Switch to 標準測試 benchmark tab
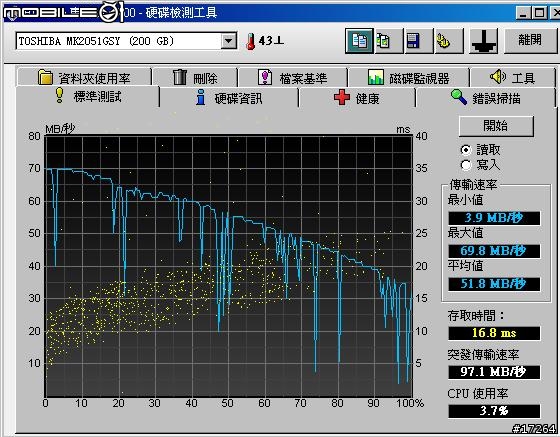The image size is (560, 437). [x=88, y=96]
